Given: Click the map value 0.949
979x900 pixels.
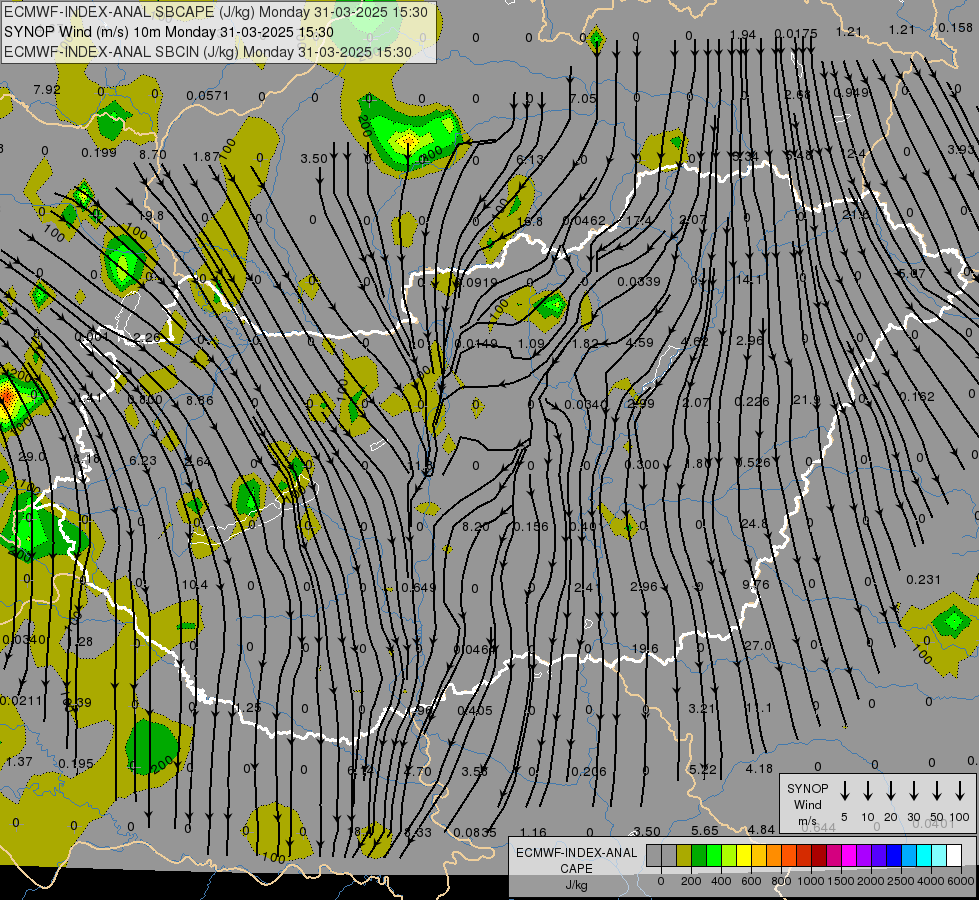Looking at the screenshot, I should tap(851, 92).
